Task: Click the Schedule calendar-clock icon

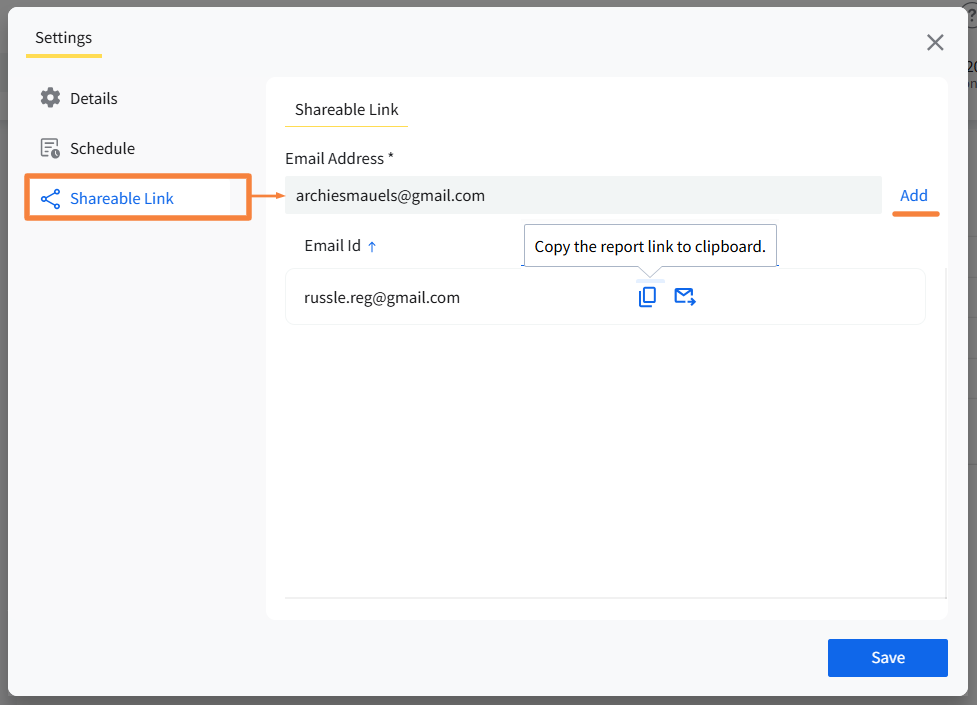Action: [50, 148]
